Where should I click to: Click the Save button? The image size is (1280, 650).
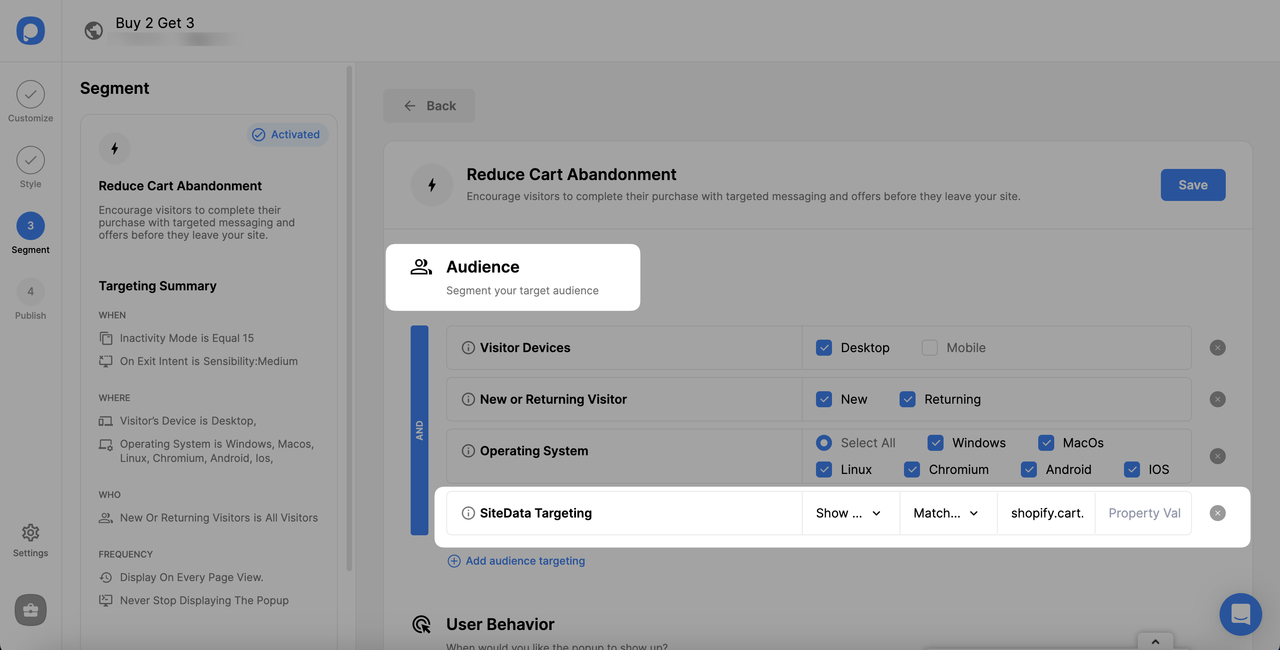point(1193,185)
